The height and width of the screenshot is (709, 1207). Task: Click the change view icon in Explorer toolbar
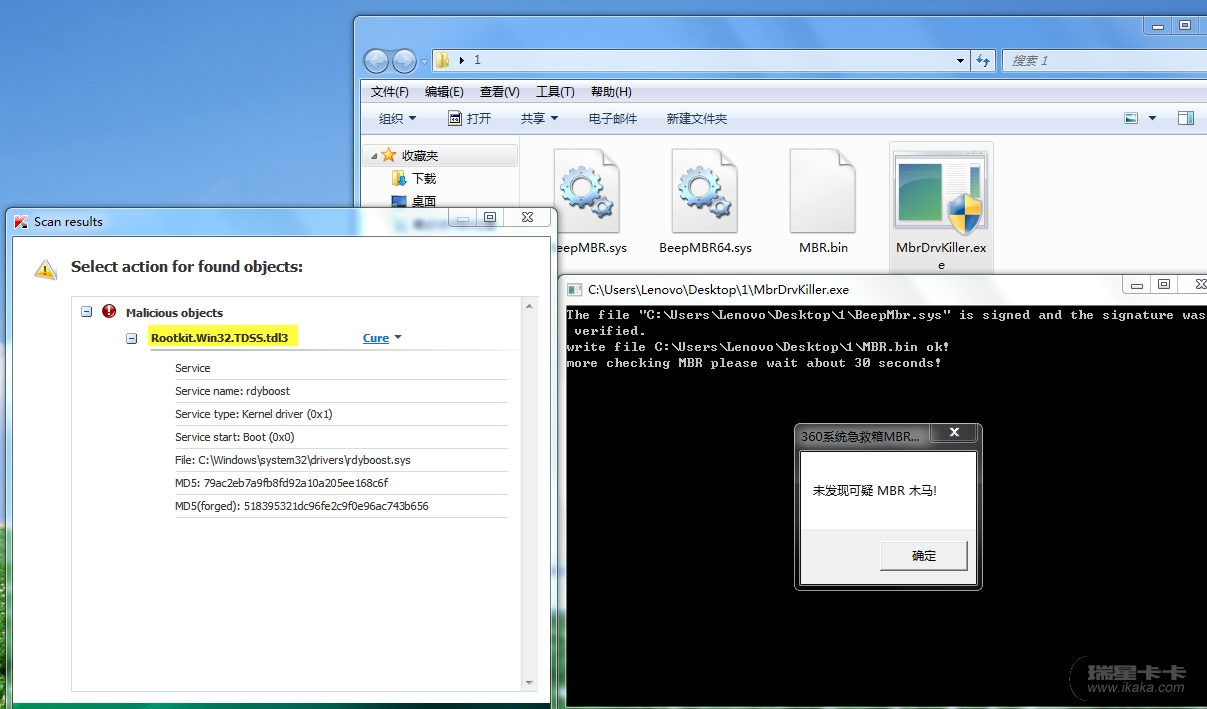pyautogui.click(x=1131, y=118)
